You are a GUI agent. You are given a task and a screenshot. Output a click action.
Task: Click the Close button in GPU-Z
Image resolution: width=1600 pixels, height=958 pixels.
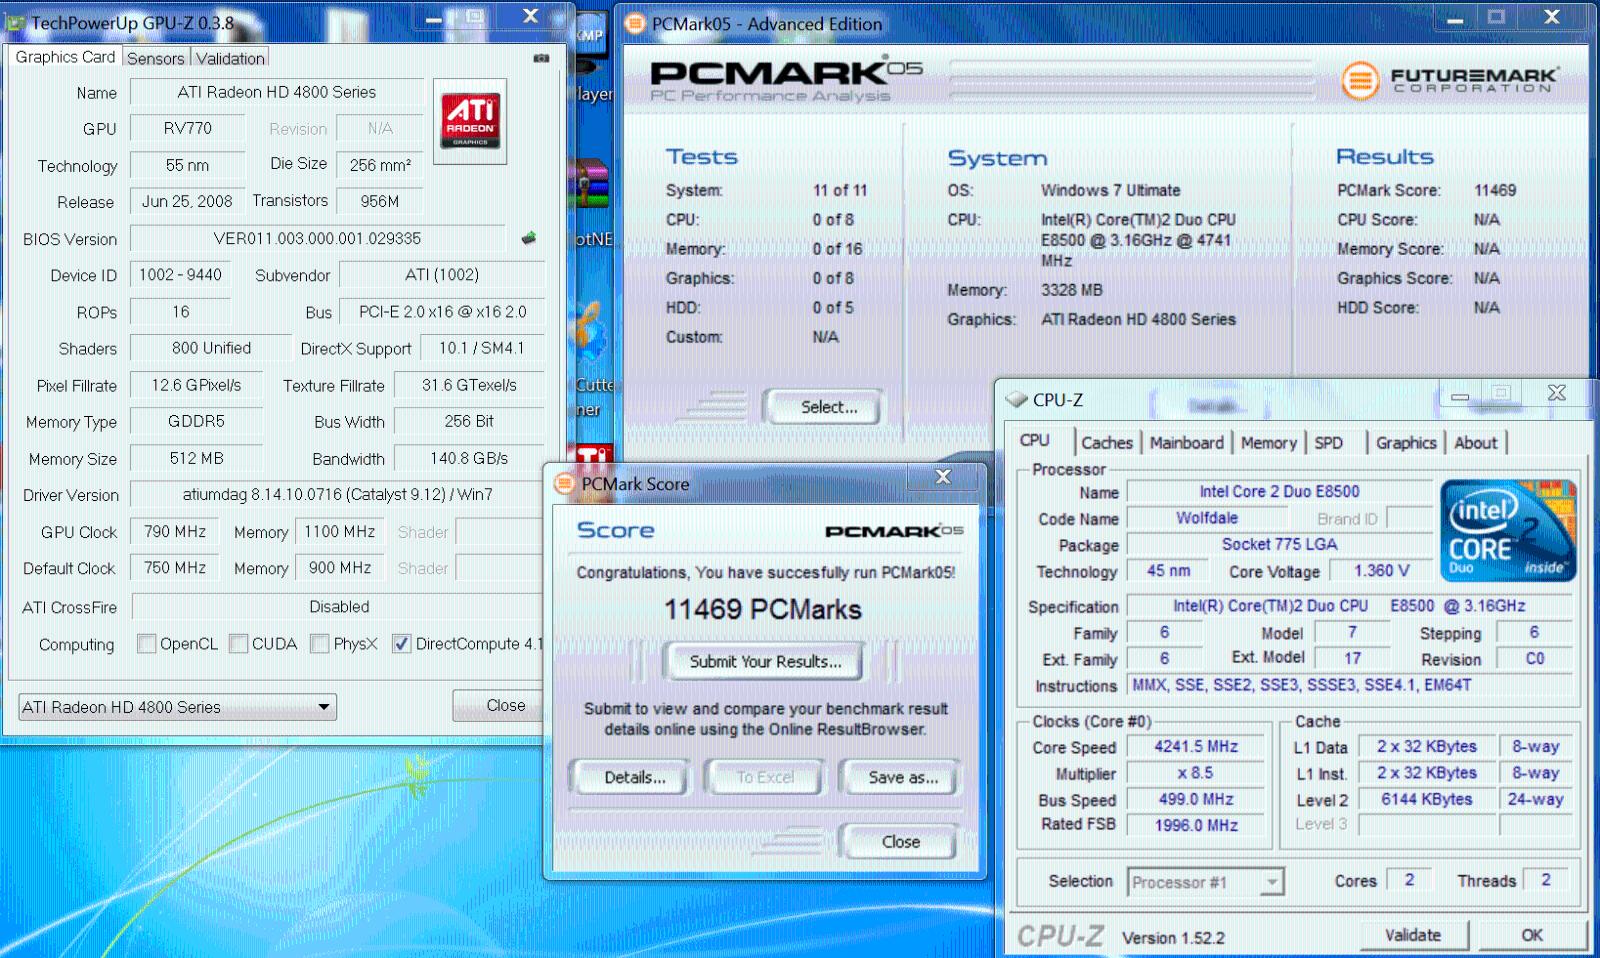click(497, 705)
